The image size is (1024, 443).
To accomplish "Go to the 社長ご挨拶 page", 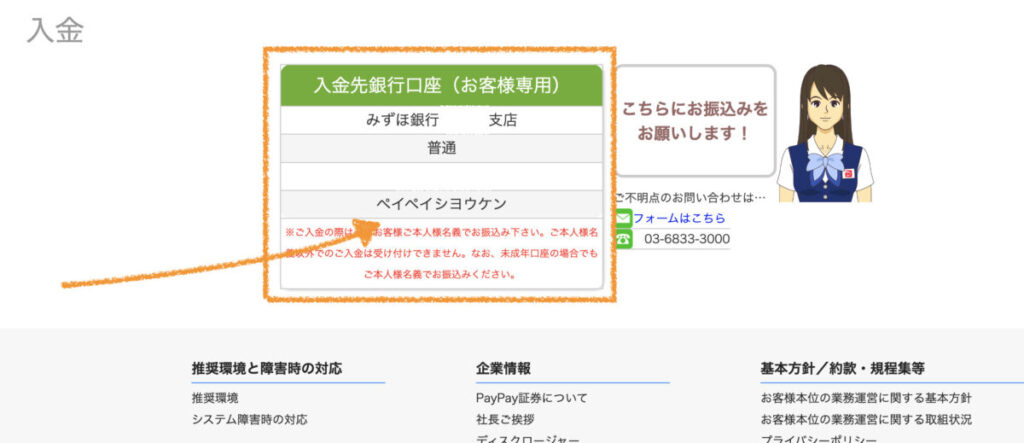I will tap(505, 419).
